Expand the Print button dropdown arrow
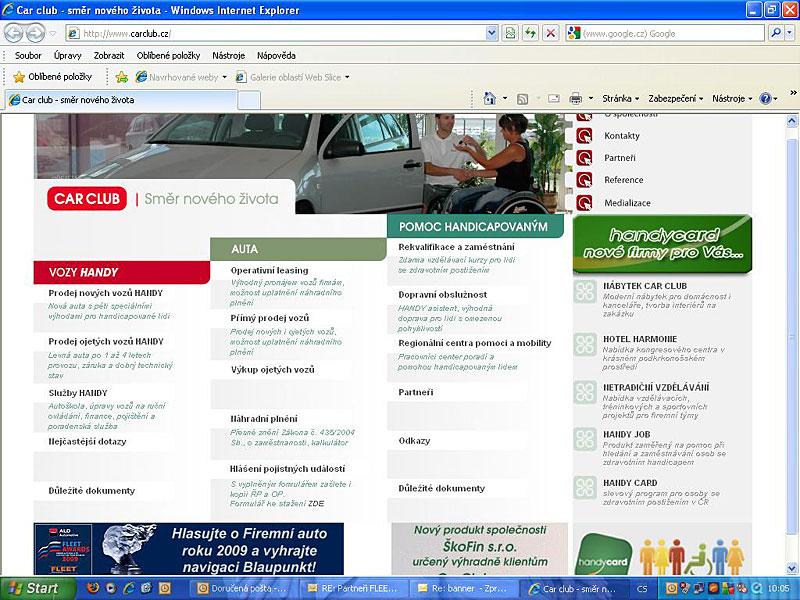This screenshot has width=800, height=600. click(591, 98)
